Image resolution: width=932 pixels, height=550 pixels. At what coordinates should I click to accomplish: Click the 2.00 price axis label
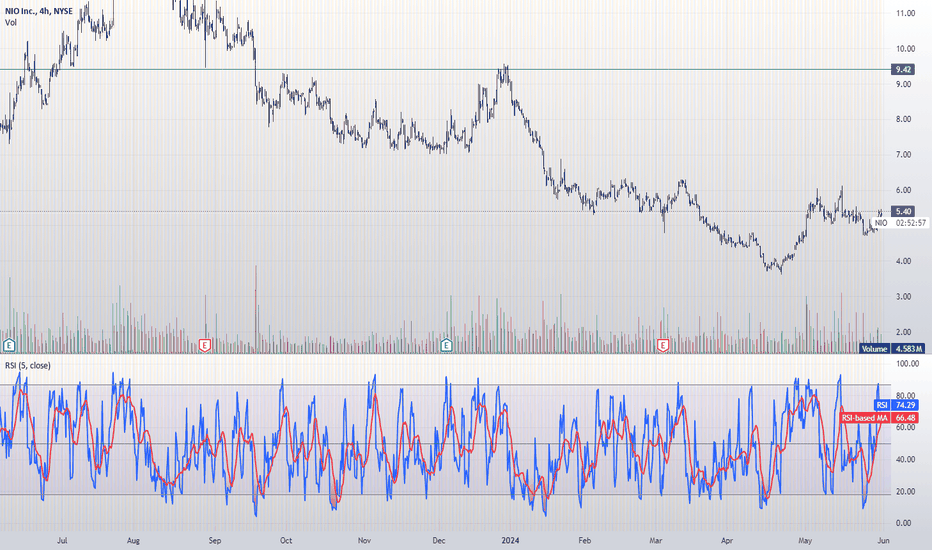(x=903, y=332)
